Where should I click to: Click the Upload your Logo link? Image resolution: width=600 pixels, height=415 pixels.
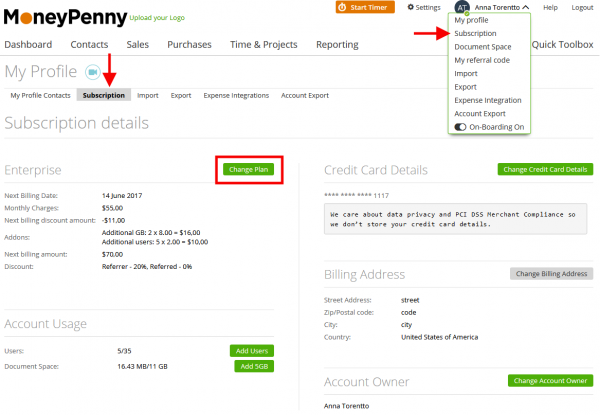[x=157, y=18]
